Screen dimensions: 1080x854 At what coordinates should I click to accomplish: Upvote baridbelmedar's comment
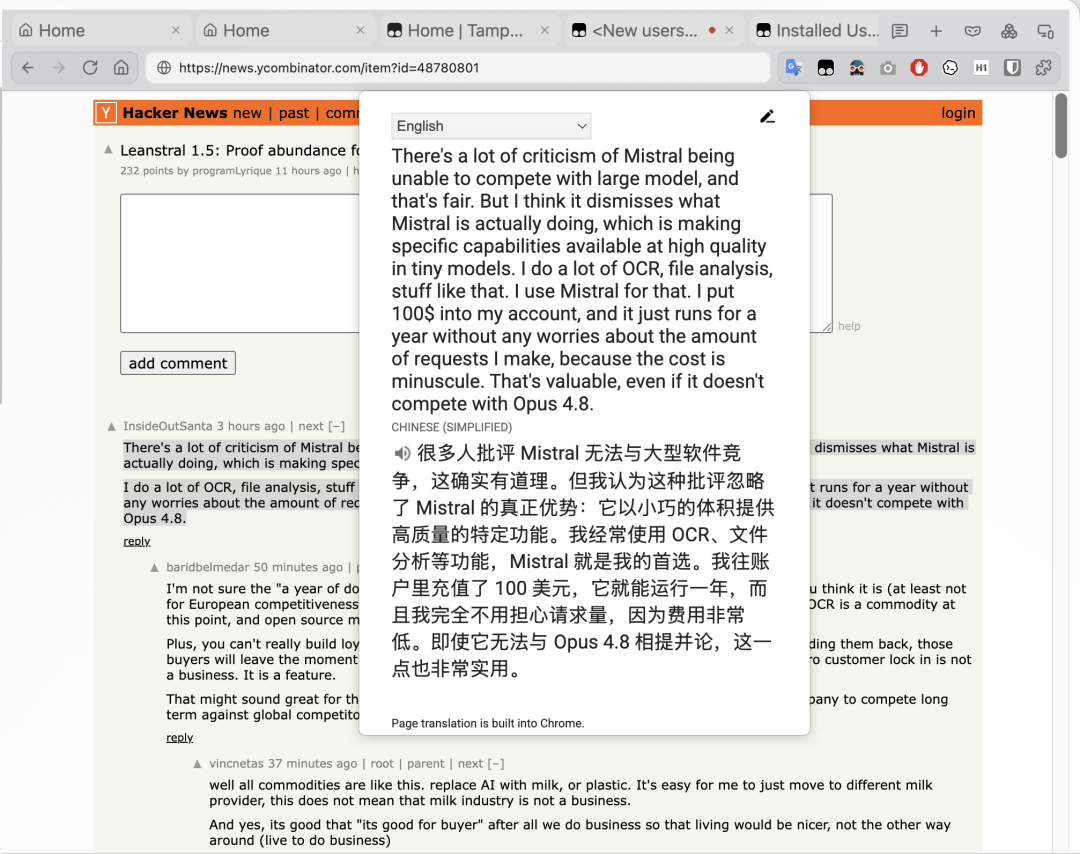point(154,567)
